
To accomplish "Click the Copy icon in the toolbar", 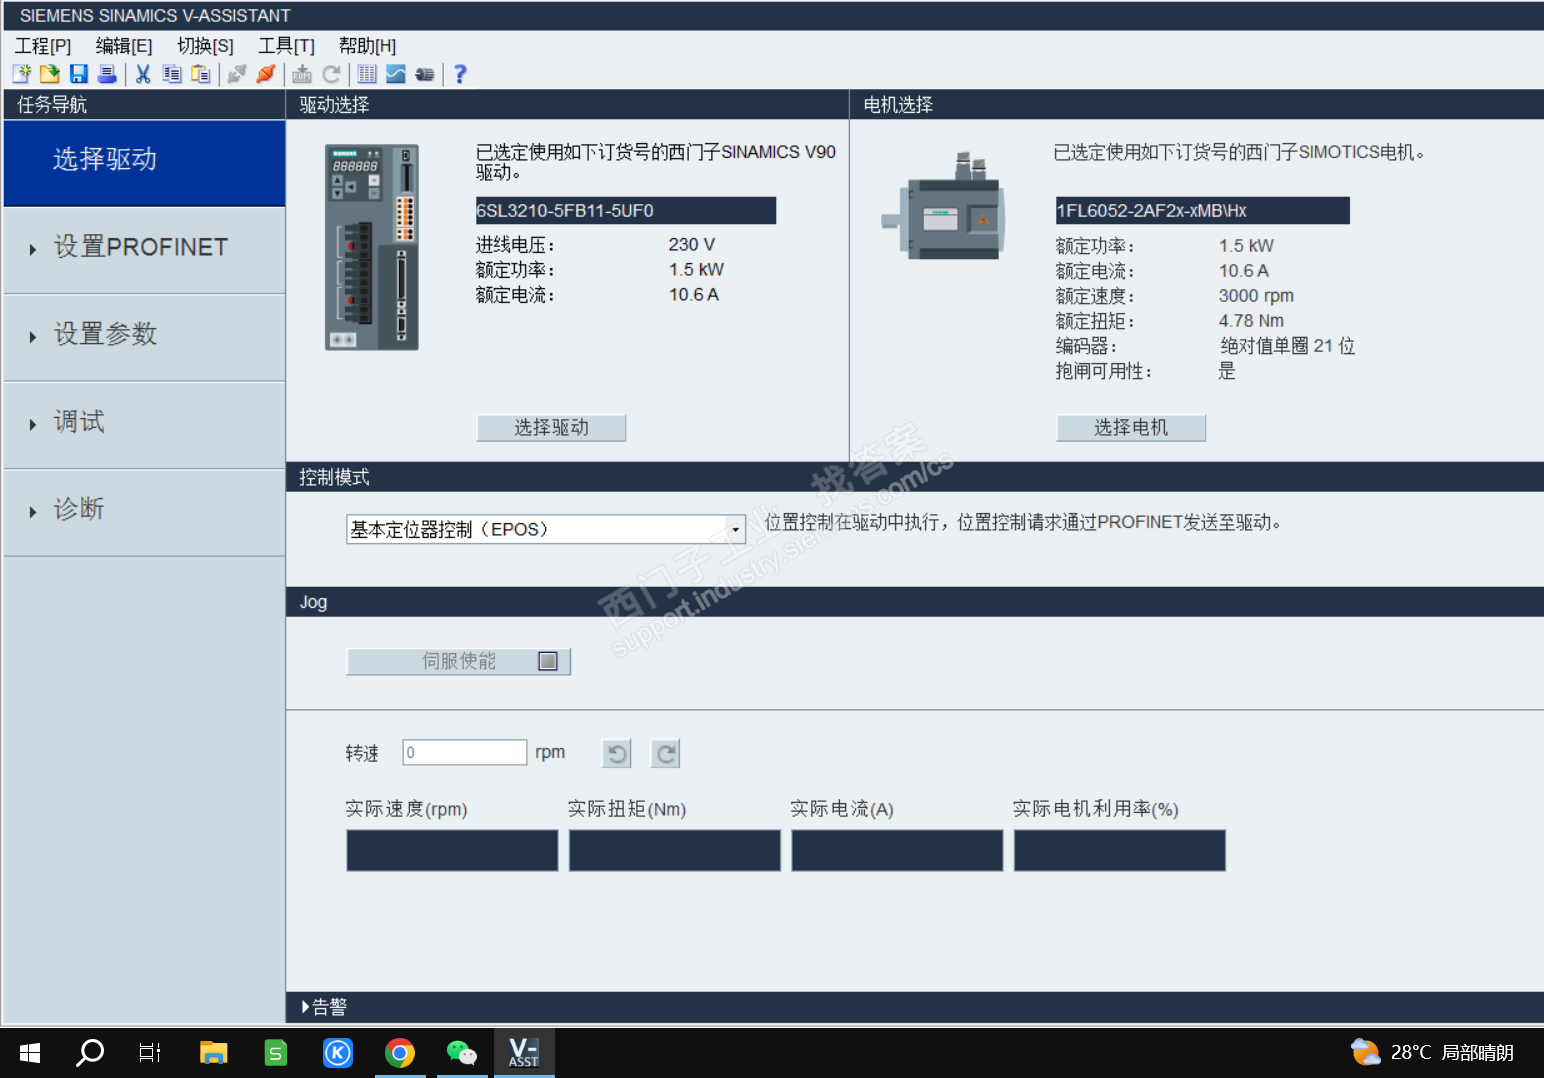I will point(172,74).
